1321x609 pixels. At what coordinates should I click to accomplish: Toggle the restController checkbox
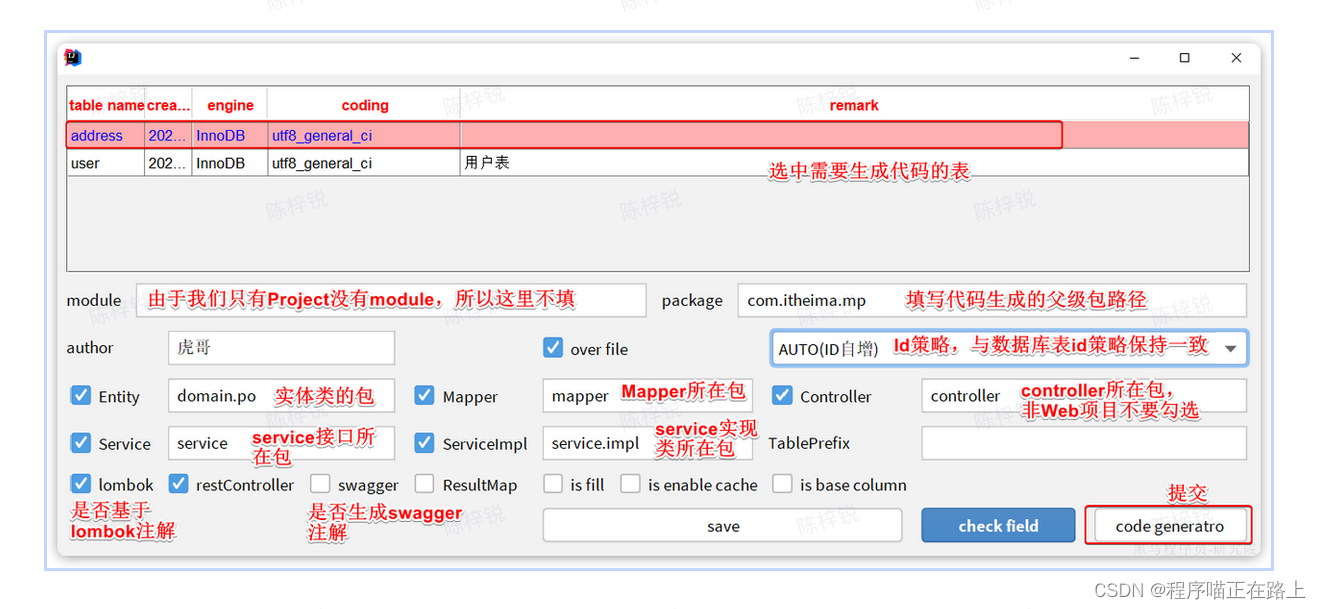(x=178, y=484)
